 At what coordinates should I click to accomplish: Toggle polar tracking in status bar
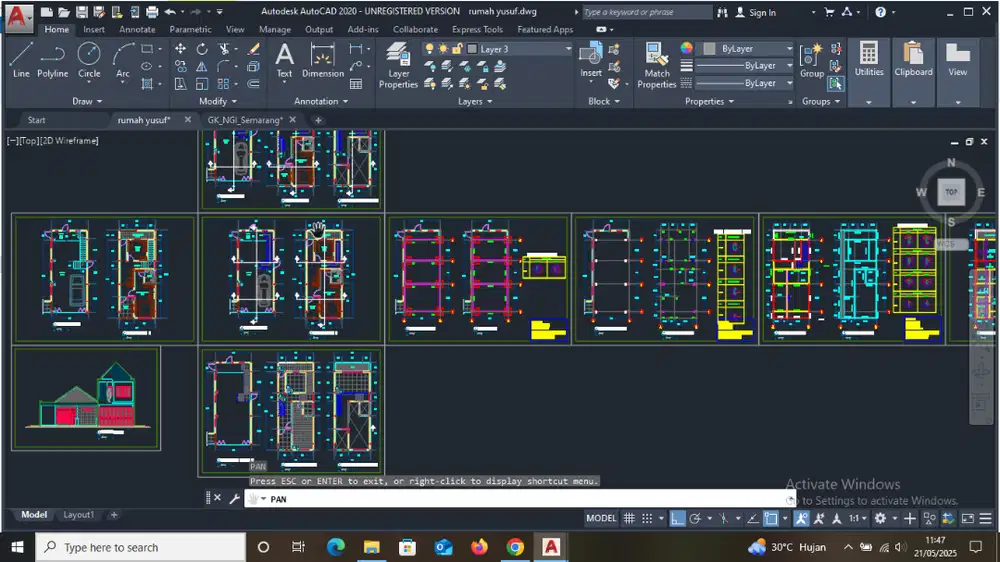[695, 518]
